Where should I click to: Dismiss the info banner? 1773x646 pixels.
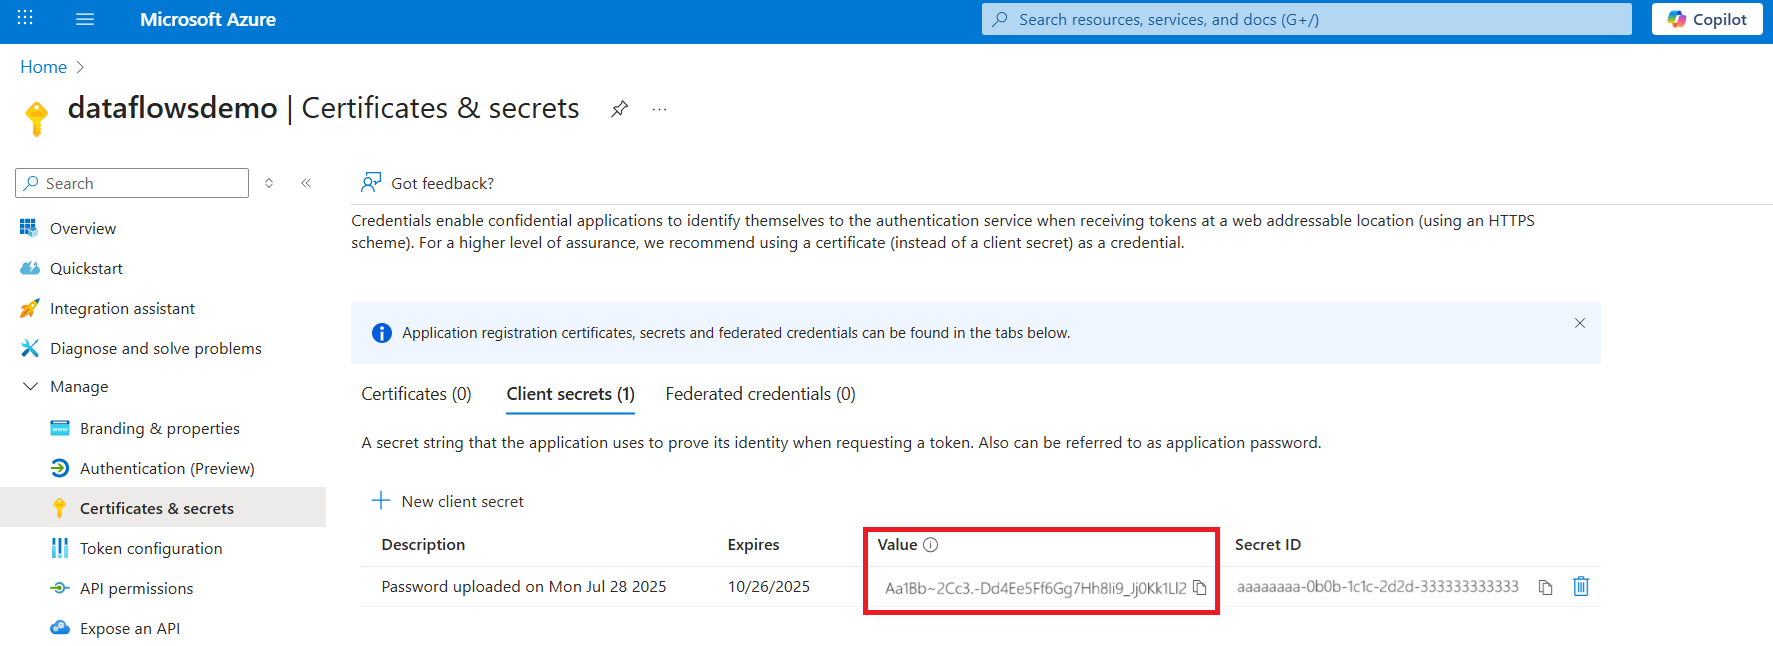tap(1580, 323)
